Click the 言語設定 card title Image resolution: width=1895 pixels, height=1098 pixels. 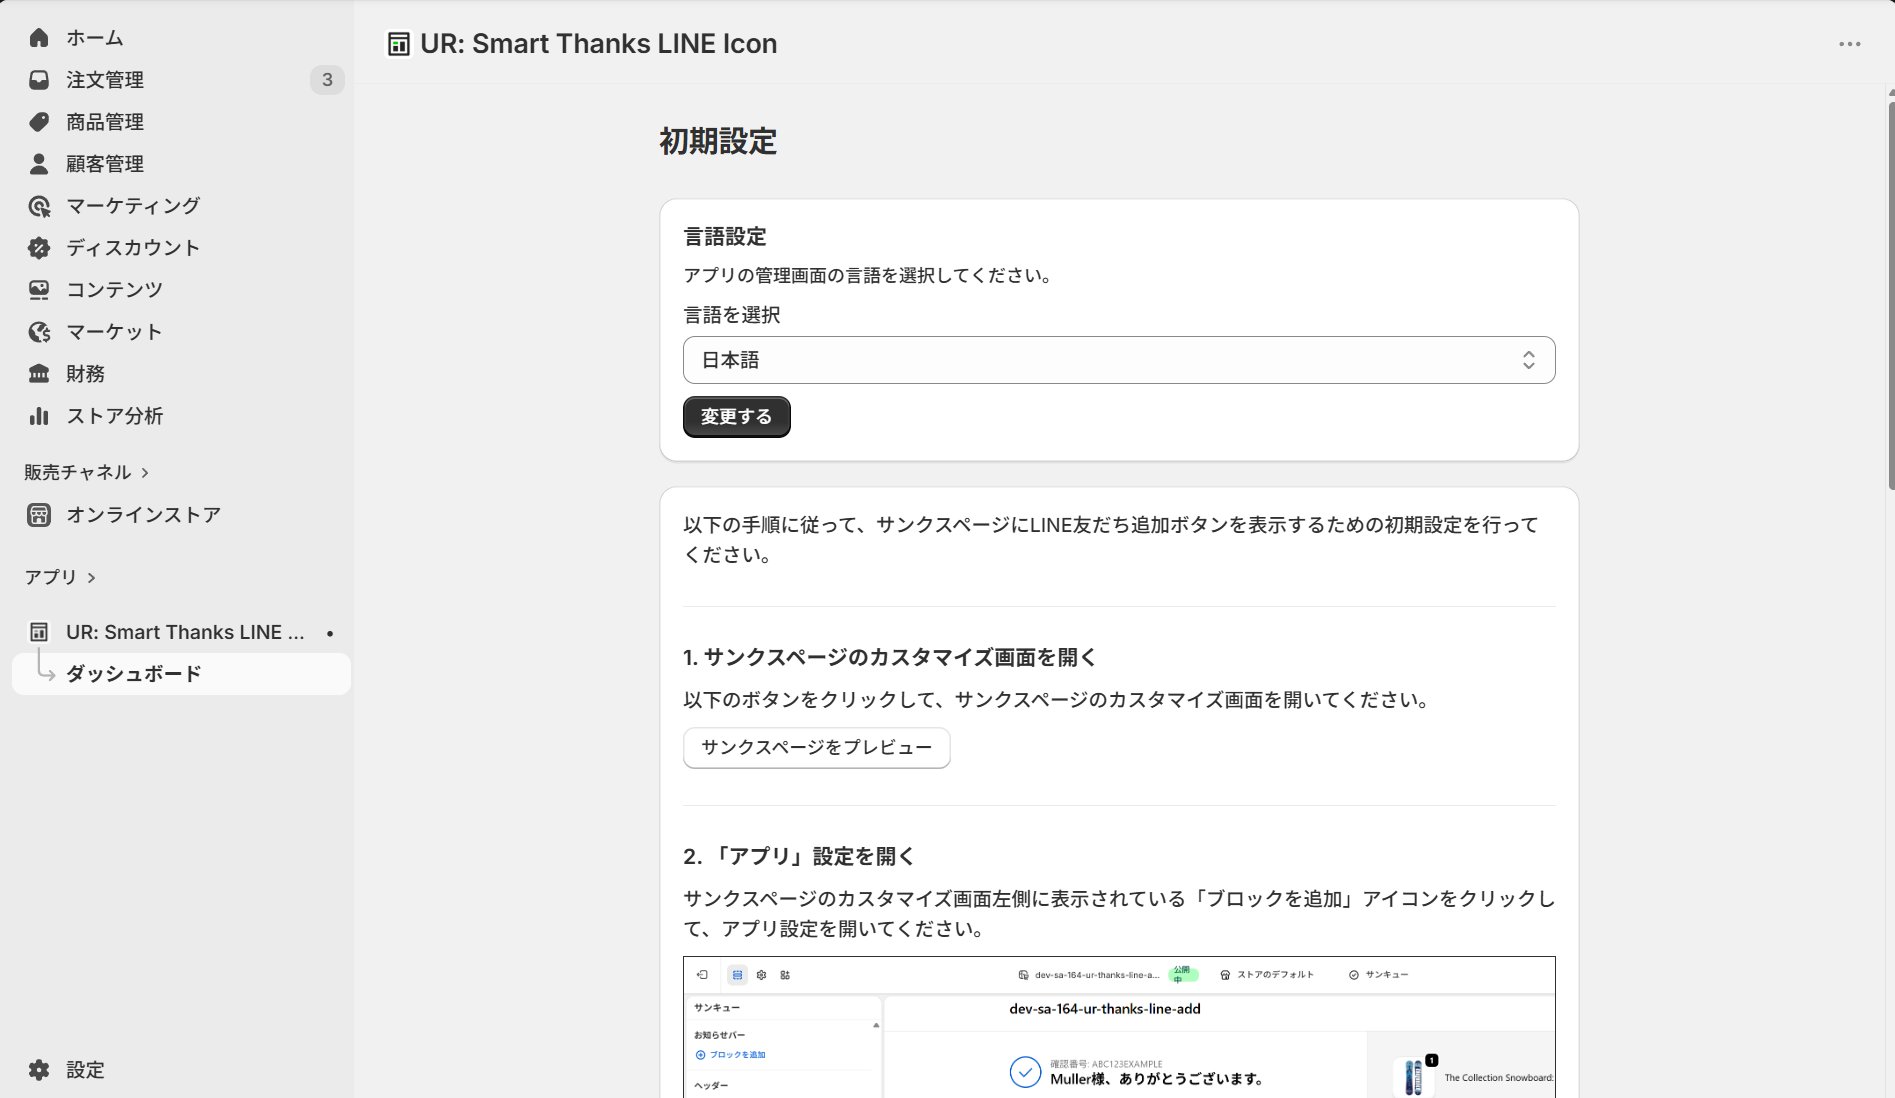[x=725, y=237]
